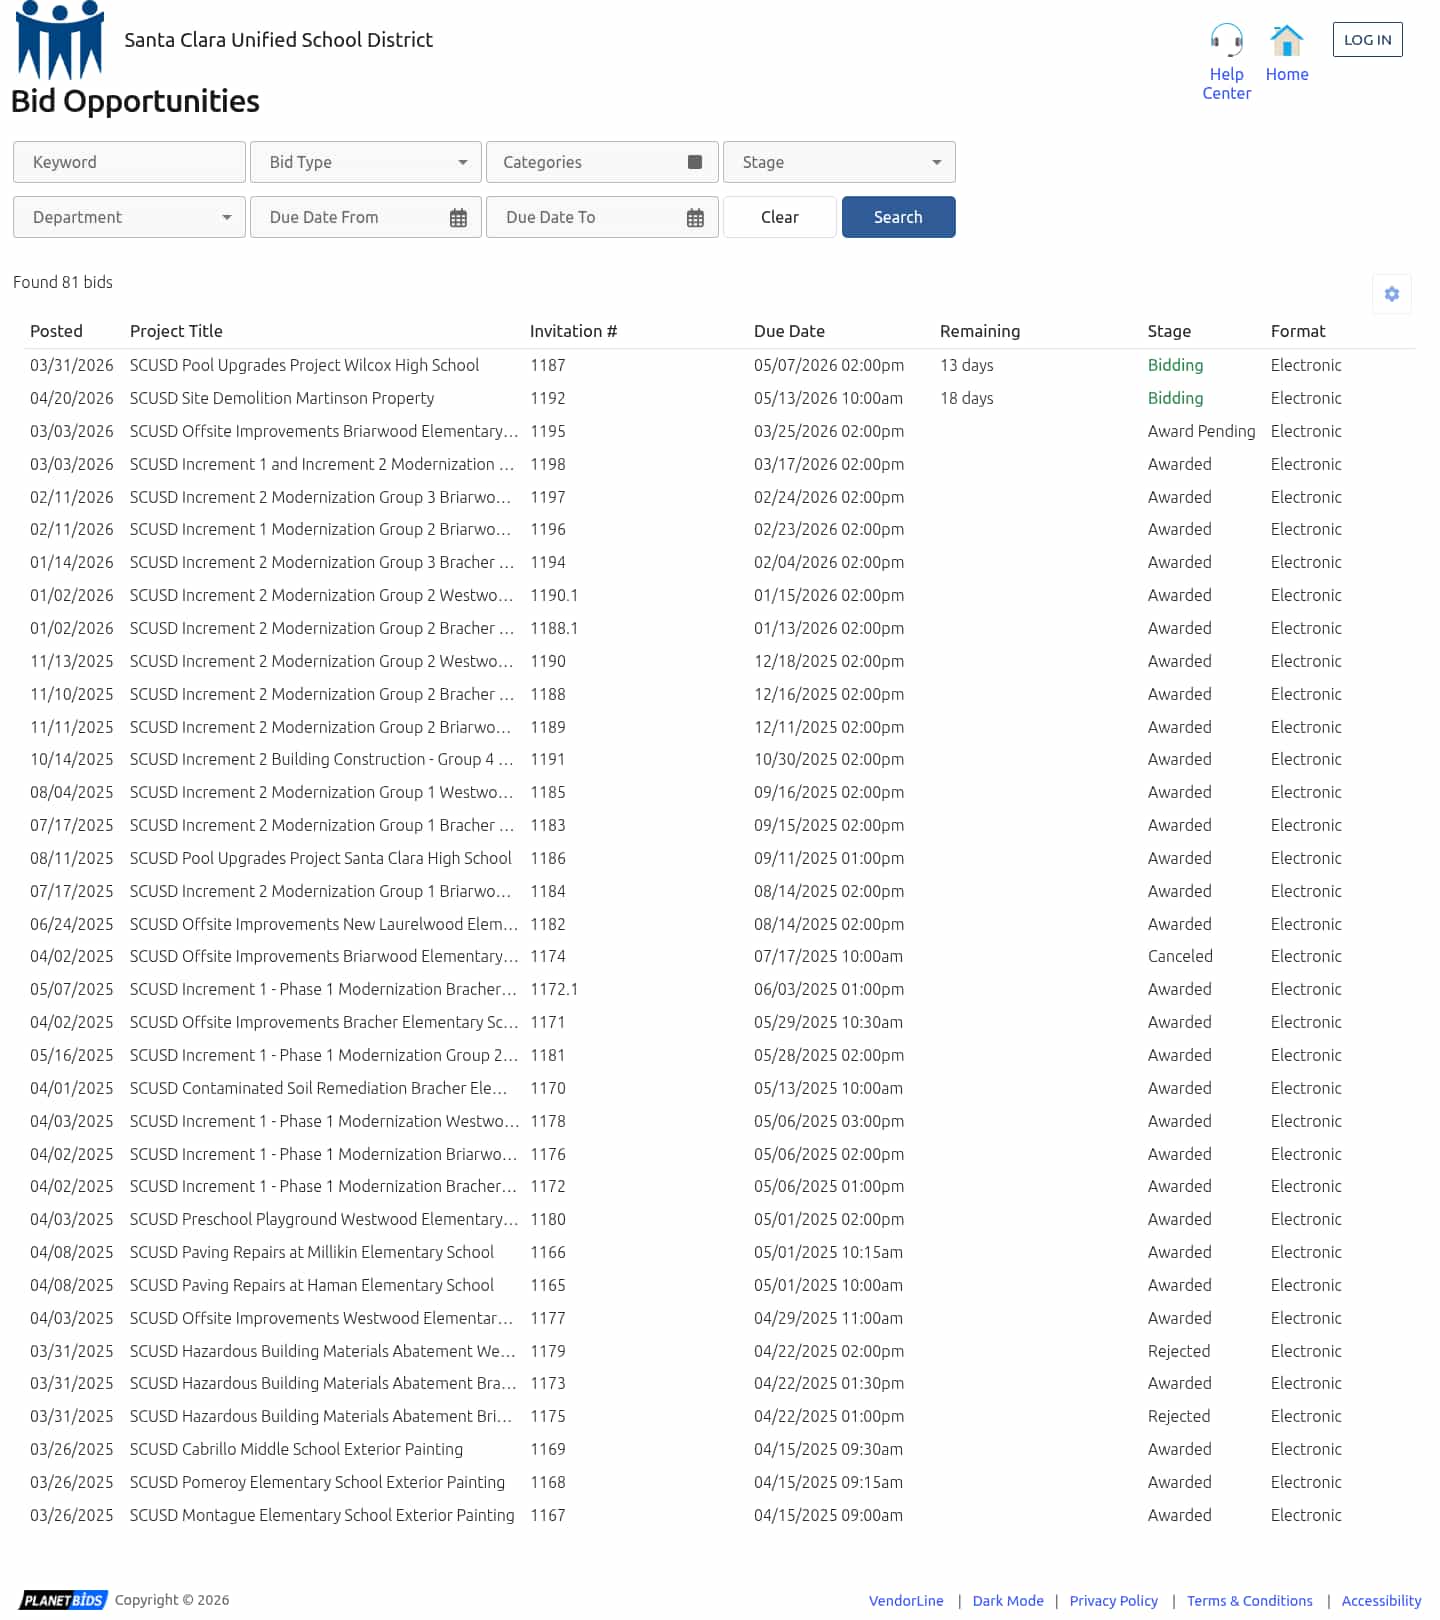
Task: Open SCUSD Paving Repairs at Millikin Elementary School
Action: (312, 1252)
